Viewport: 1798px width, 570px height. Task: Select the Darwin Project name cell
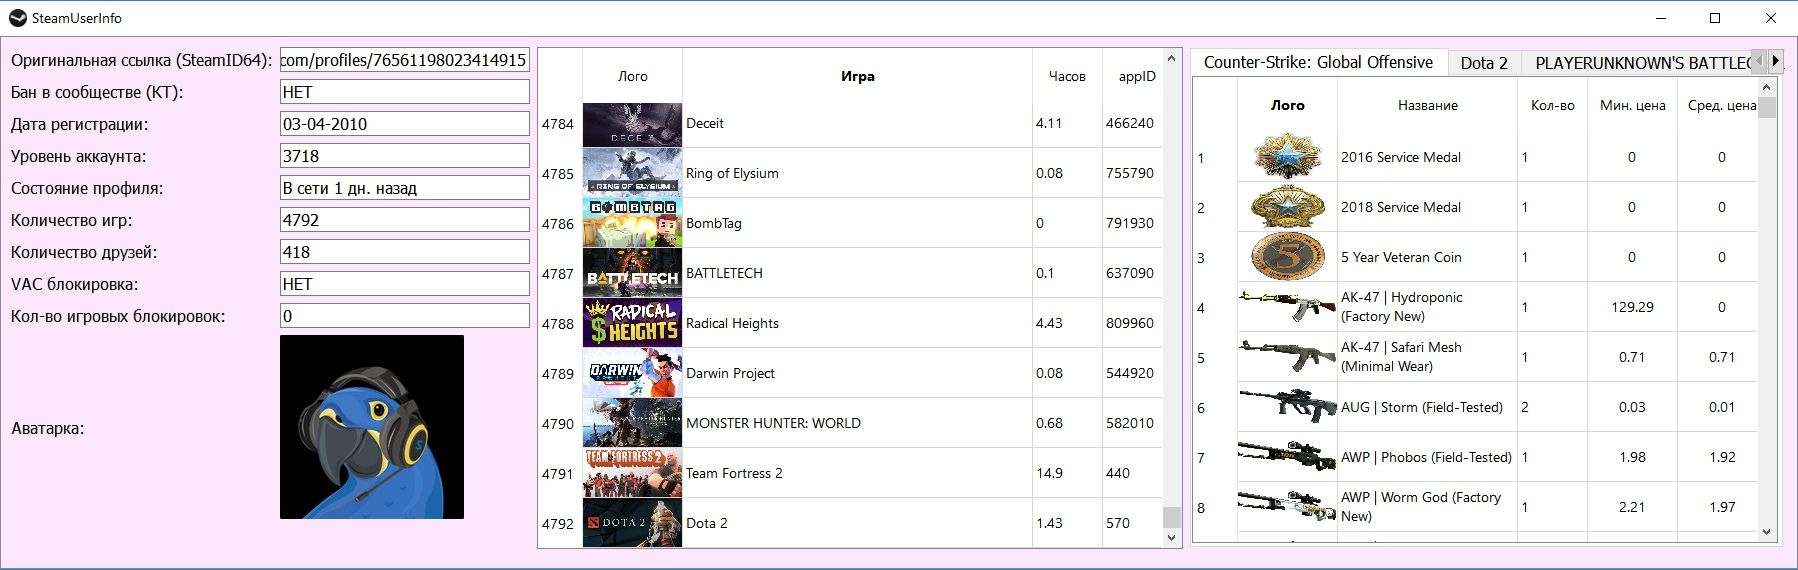pyautogui.click(x=857, y=373)
